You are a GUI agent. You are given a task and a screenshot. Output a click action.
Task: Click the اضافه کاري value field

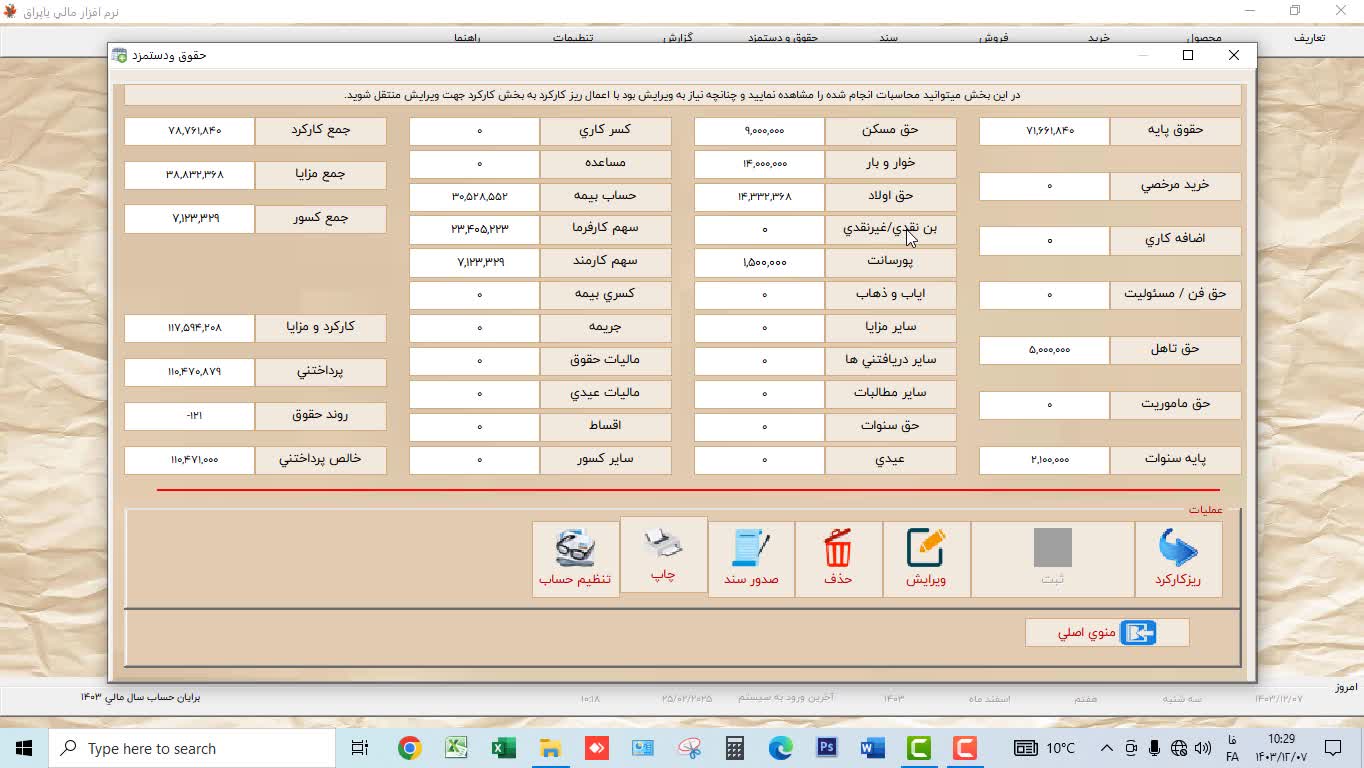(1044, 241)
